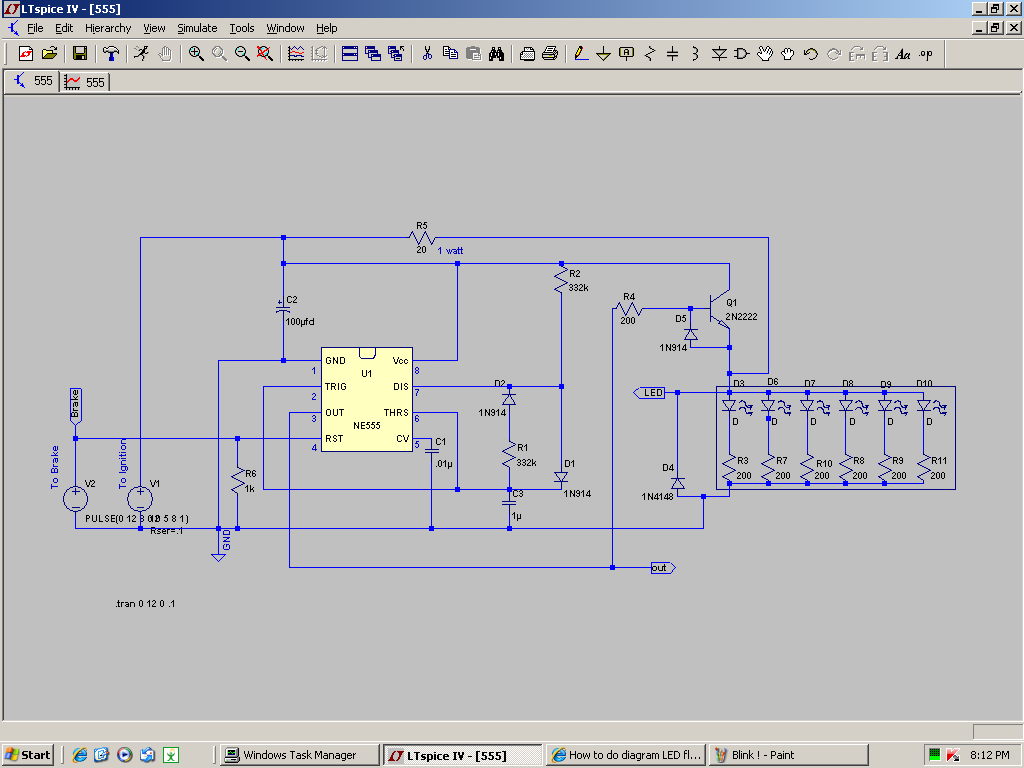The width and height of the screenshot is (1024, 768).
Task: Open the 'How to do diagram LED' browser taskbar button
Action: (x=626, y=755)
